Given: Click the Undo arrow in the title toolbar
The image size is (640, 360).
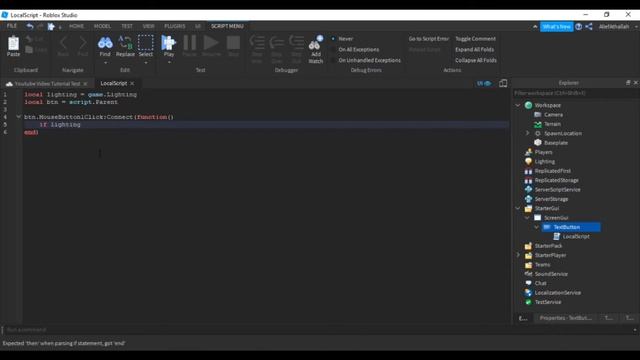Looking at the screenshot, I should (30, 26).
